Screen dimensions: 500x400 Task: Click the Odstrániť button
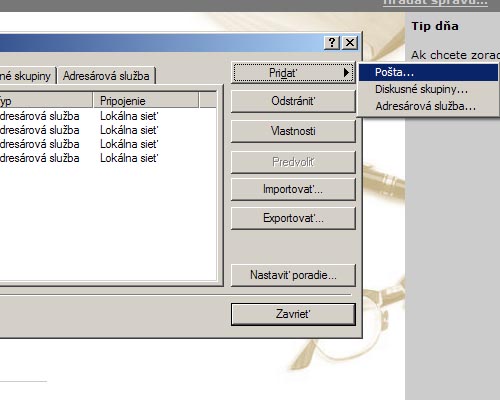[293, 101]
